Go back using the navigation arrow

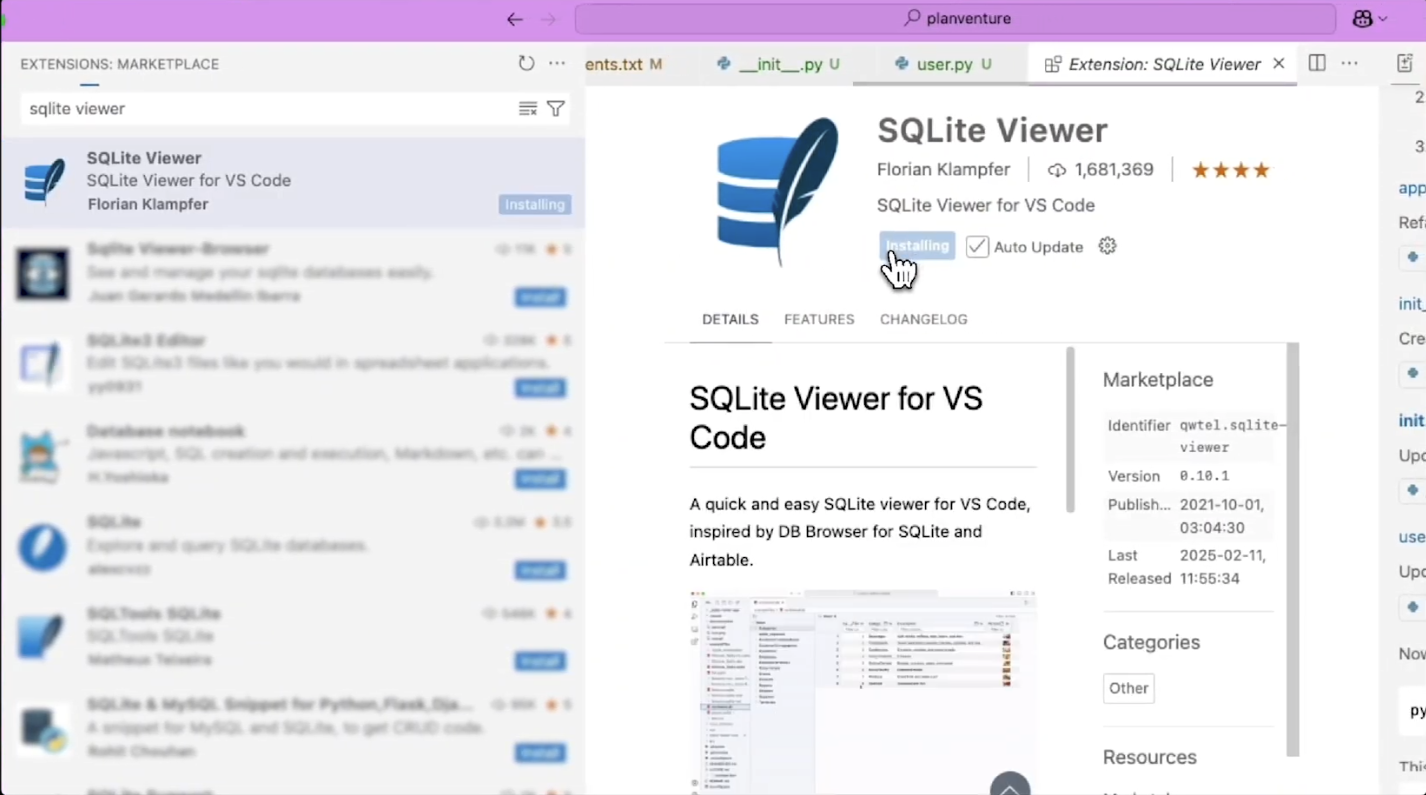click(515, 19)
